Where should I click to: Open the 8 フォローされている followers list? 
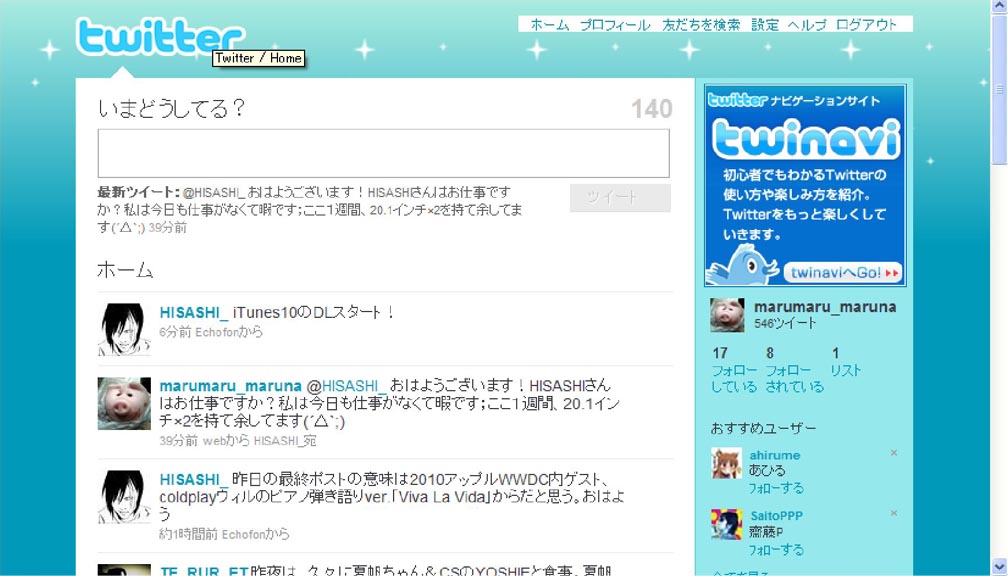pos(795,370)
